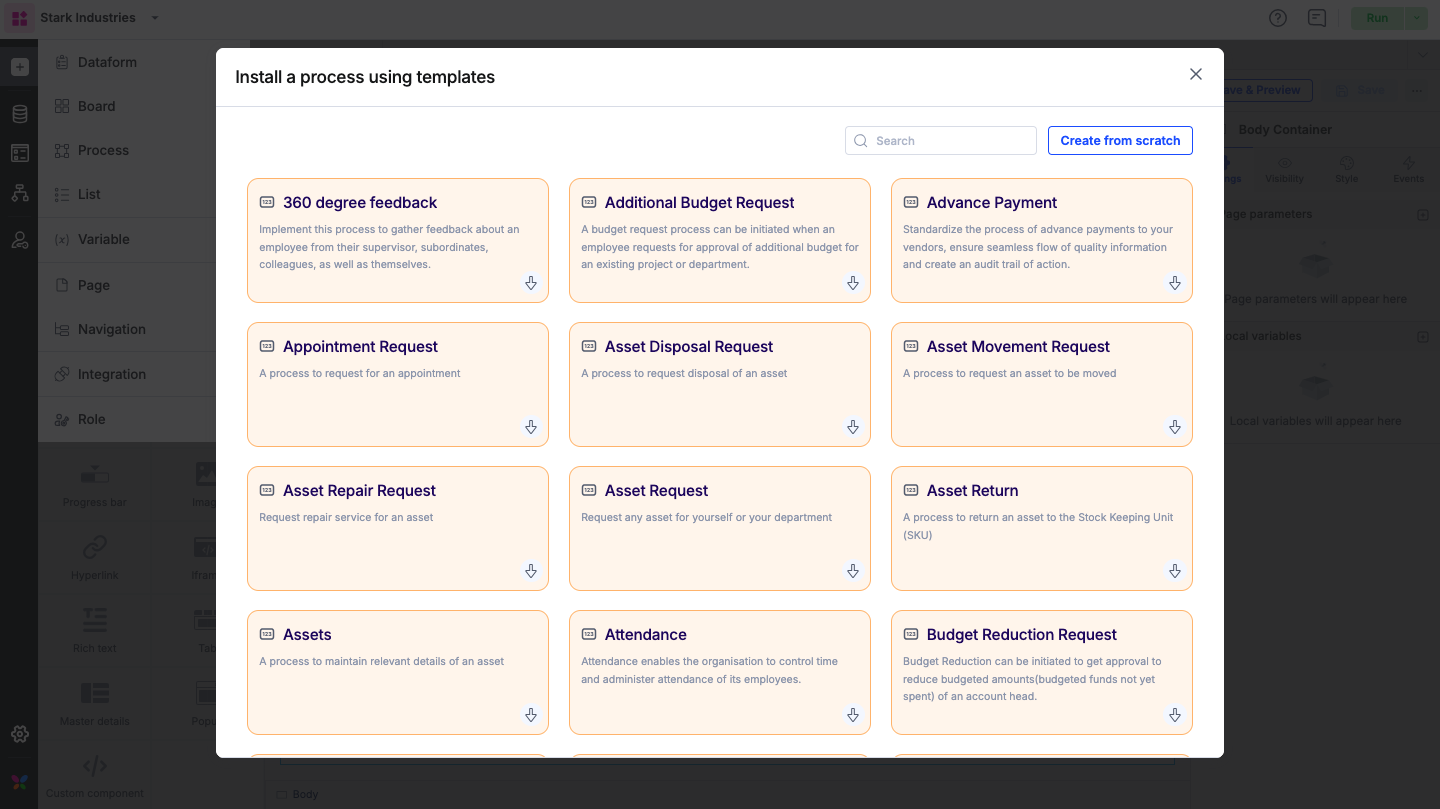The width and height of the screenshot is (1440, 809).
Task: Open the Stark Industries workspace dropdown
Action: [x=155, y=18]
